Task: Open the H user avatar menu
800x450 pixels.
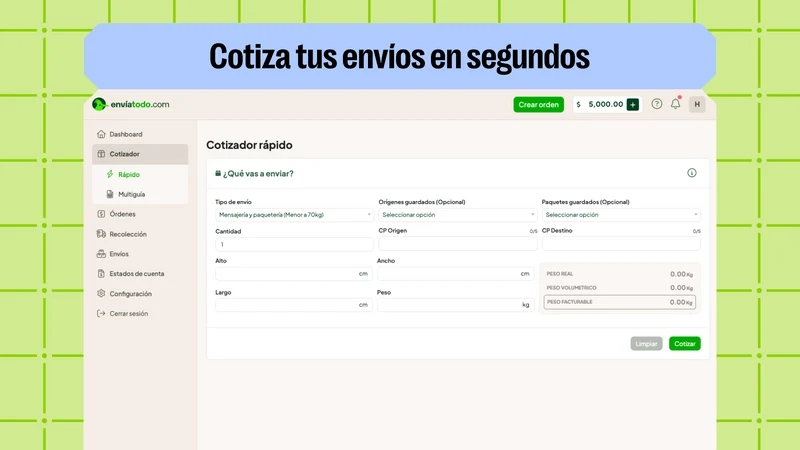Action: [697, 104]
